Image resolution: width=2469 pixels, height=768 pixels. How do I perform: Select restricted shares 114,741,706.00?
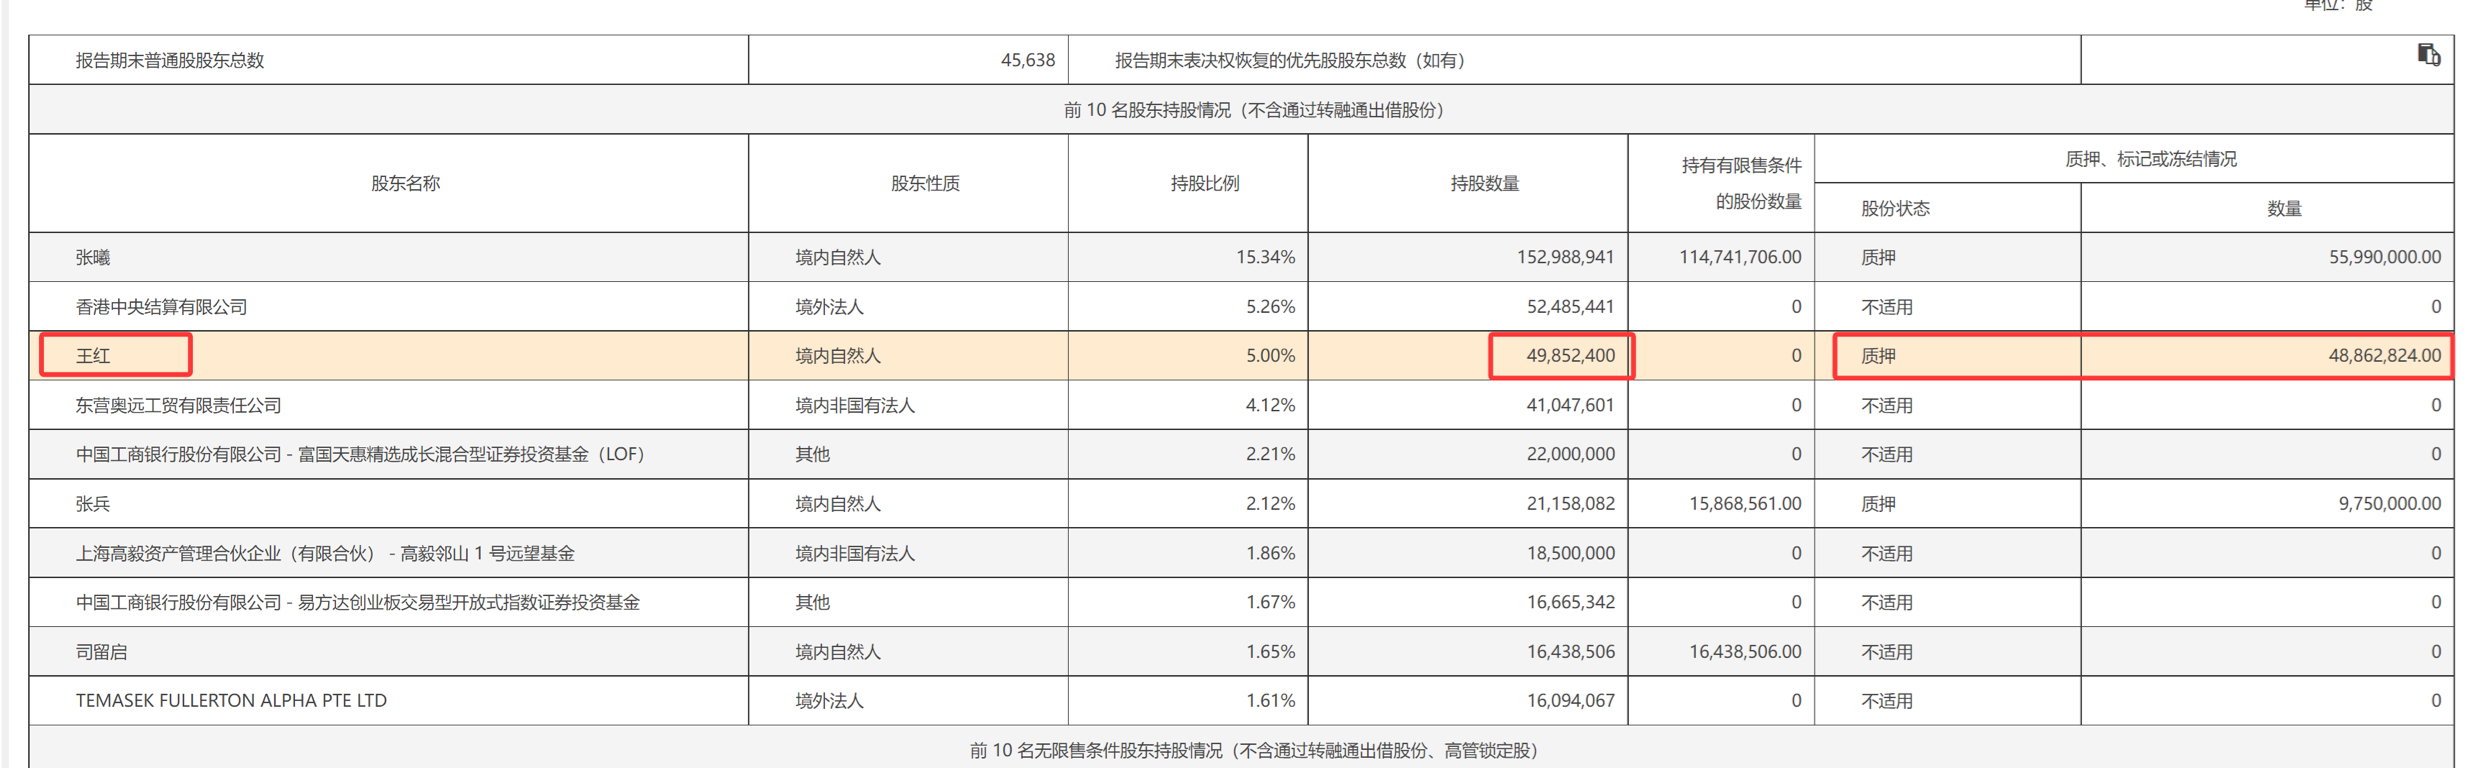[x=1740, y=258]
